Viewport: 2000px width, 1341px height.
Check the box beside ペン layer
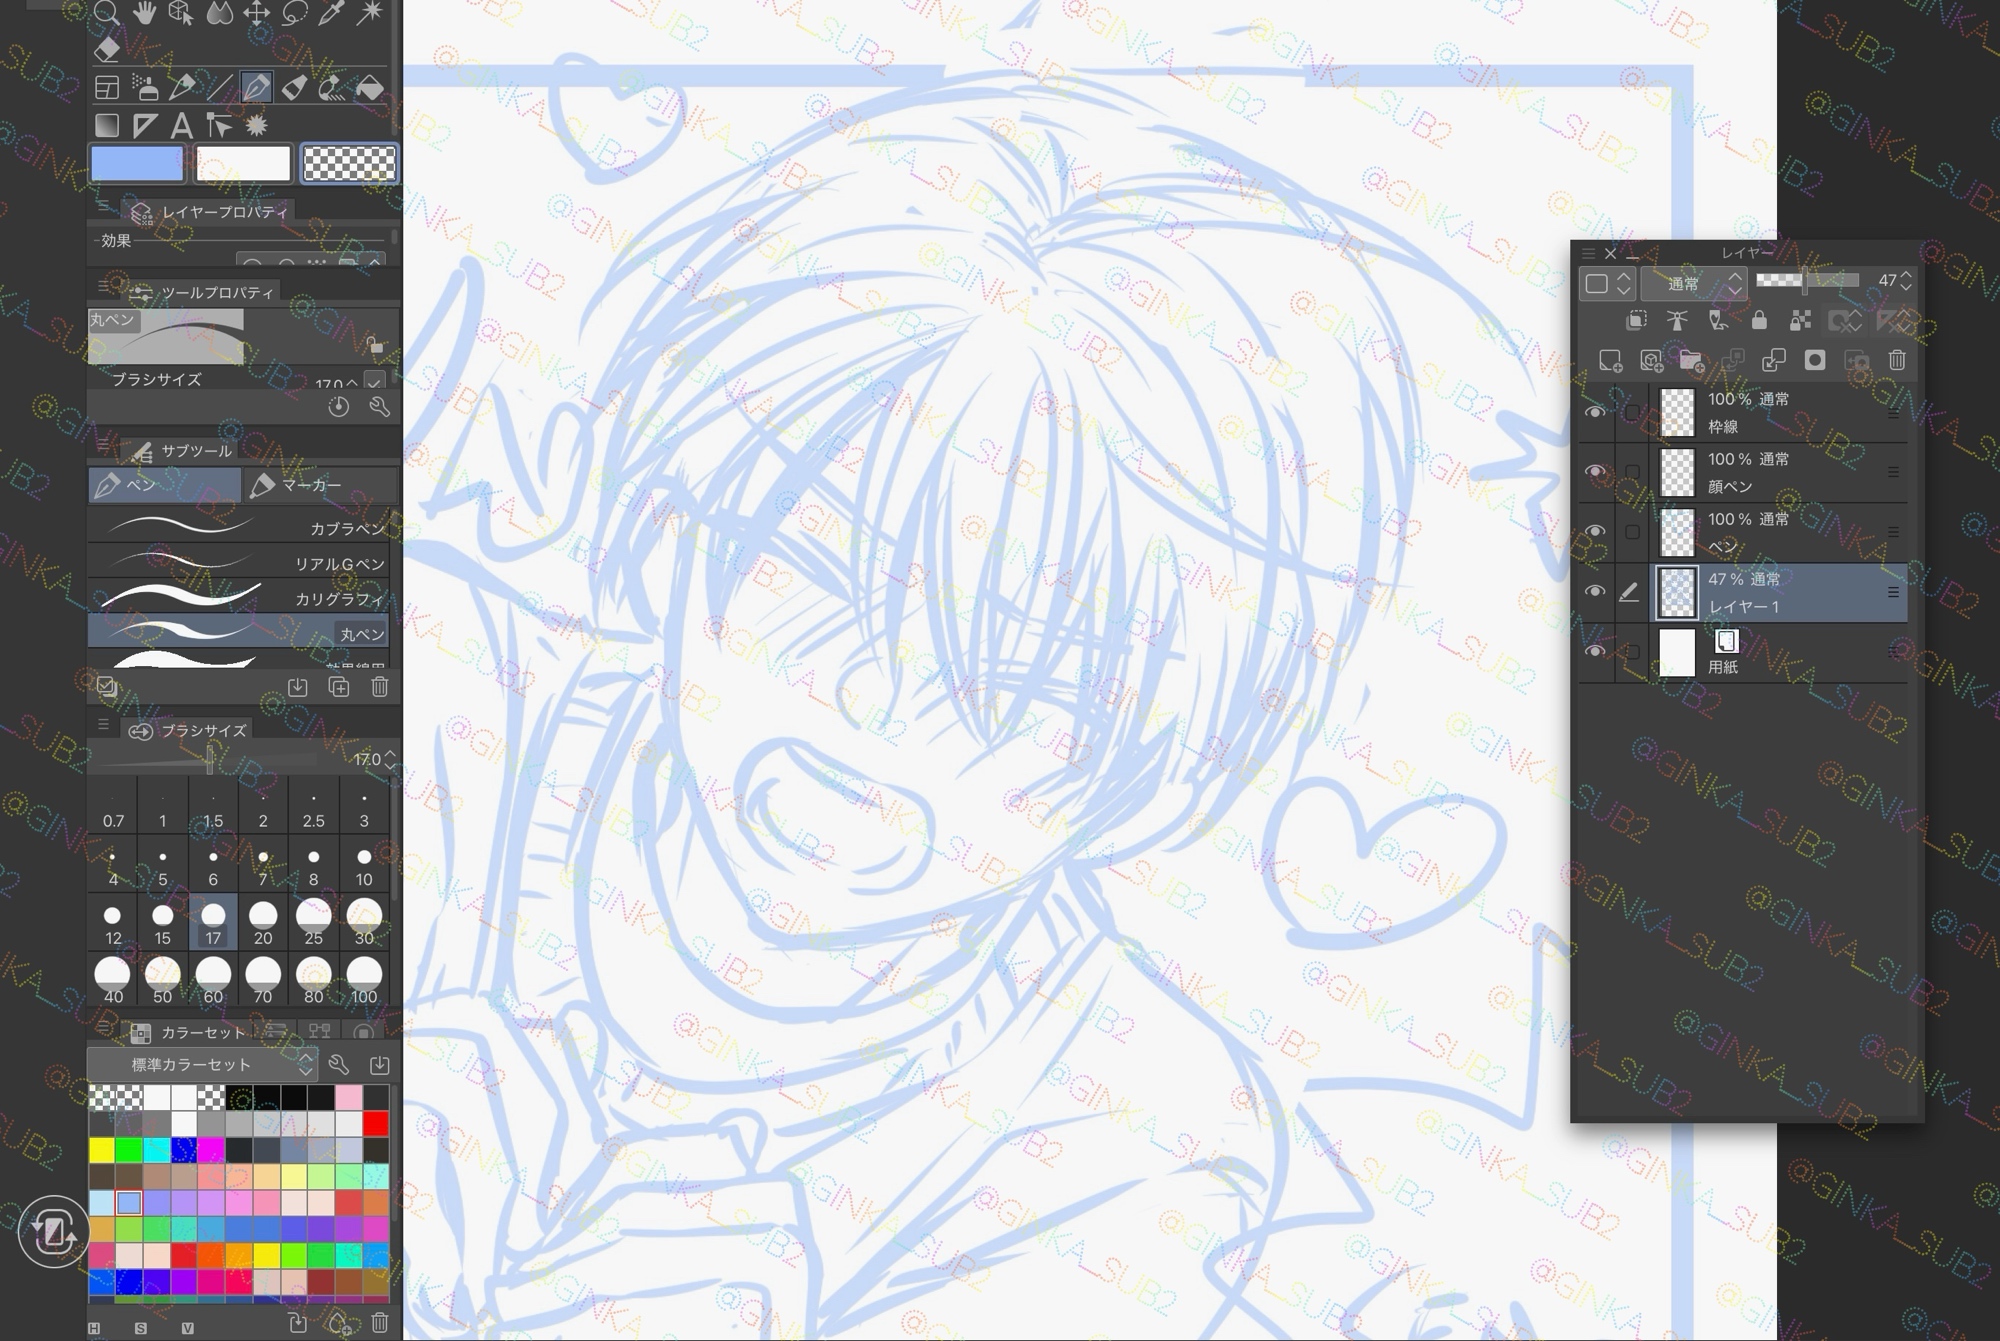[x=1632, y=532]
